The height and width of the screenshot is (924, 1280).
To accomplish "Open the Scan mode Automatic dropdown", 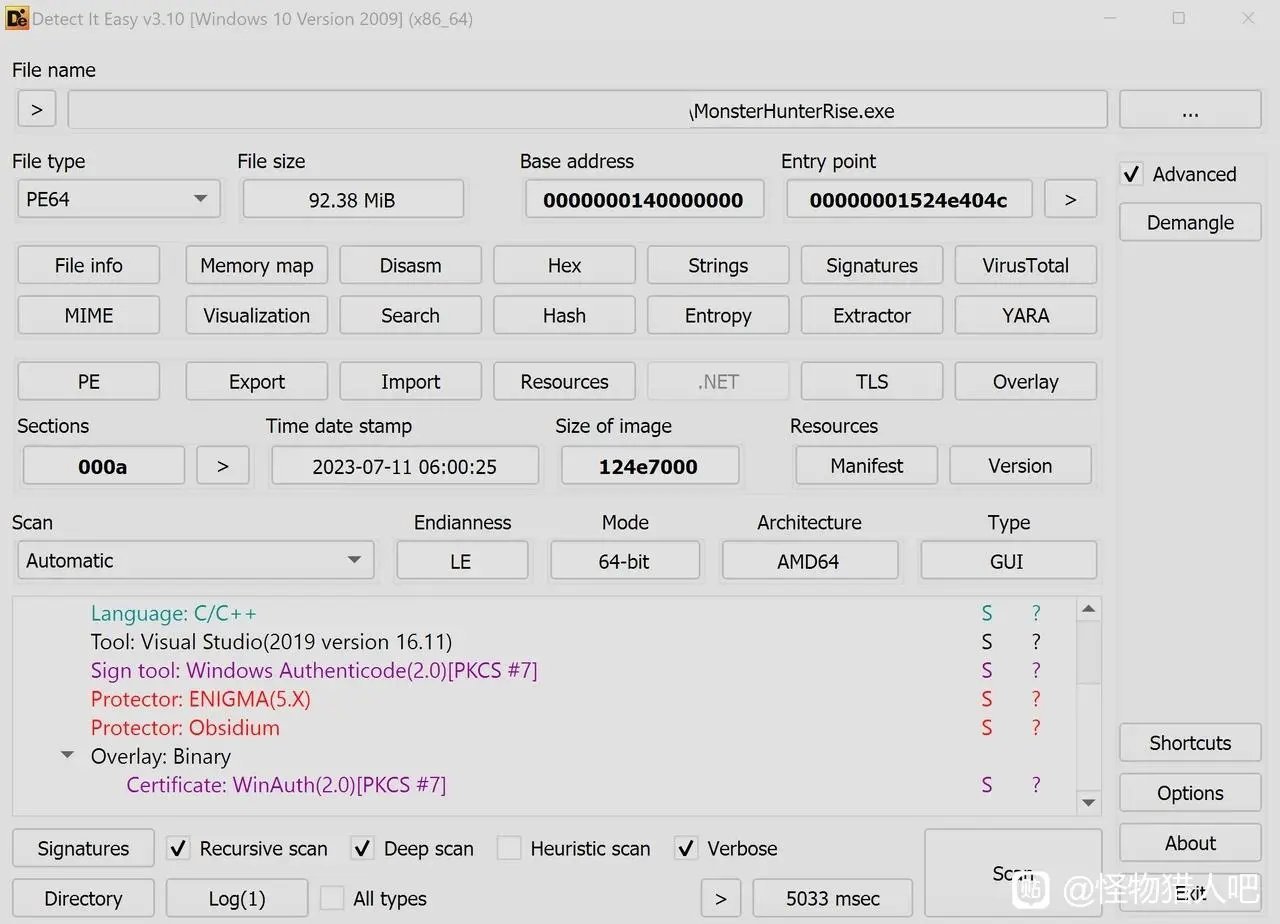I will [x=196, y=560].
